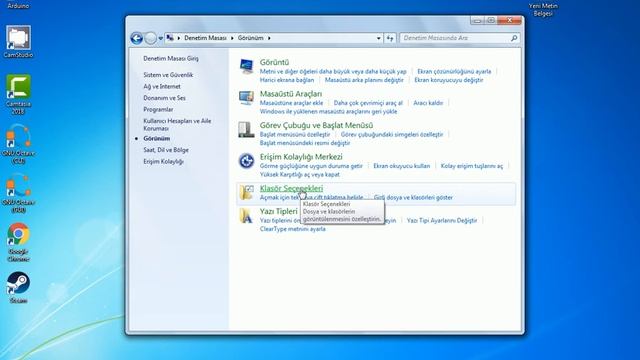
Task: Click the refresh button next to address bar
Action: 390,38
